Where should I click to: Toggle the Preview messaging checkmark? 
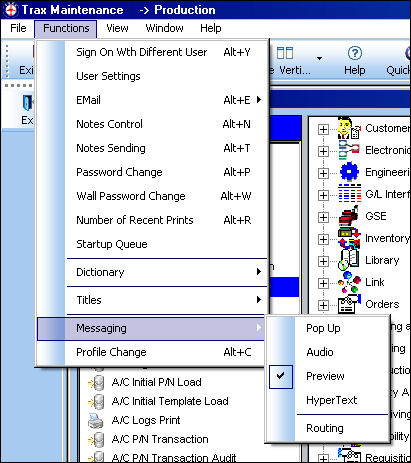281,376
